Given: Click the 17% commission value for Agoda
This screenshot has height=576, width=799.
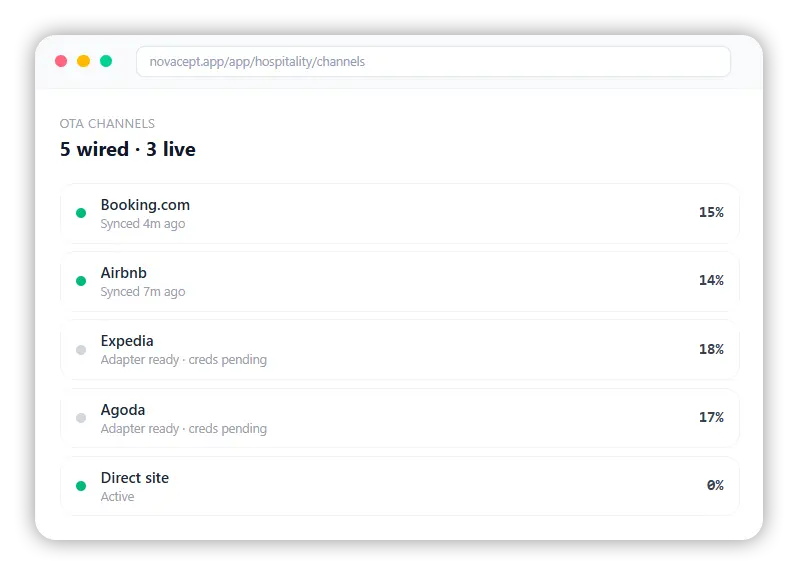Looking at the screenshot, I should click(711, 417).
